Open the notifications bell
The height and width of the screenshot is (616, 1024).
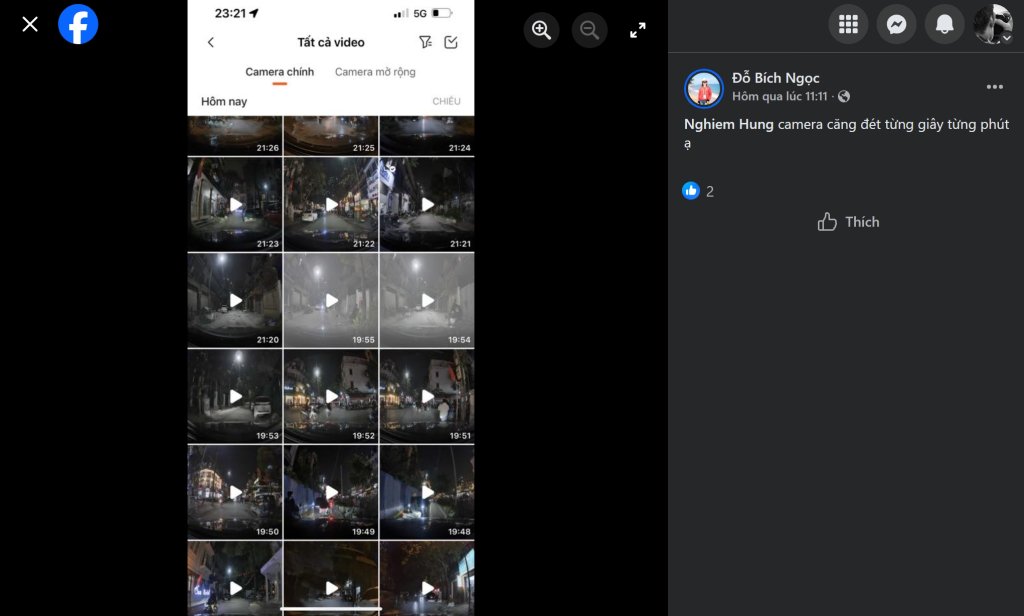tap(944, 24)
